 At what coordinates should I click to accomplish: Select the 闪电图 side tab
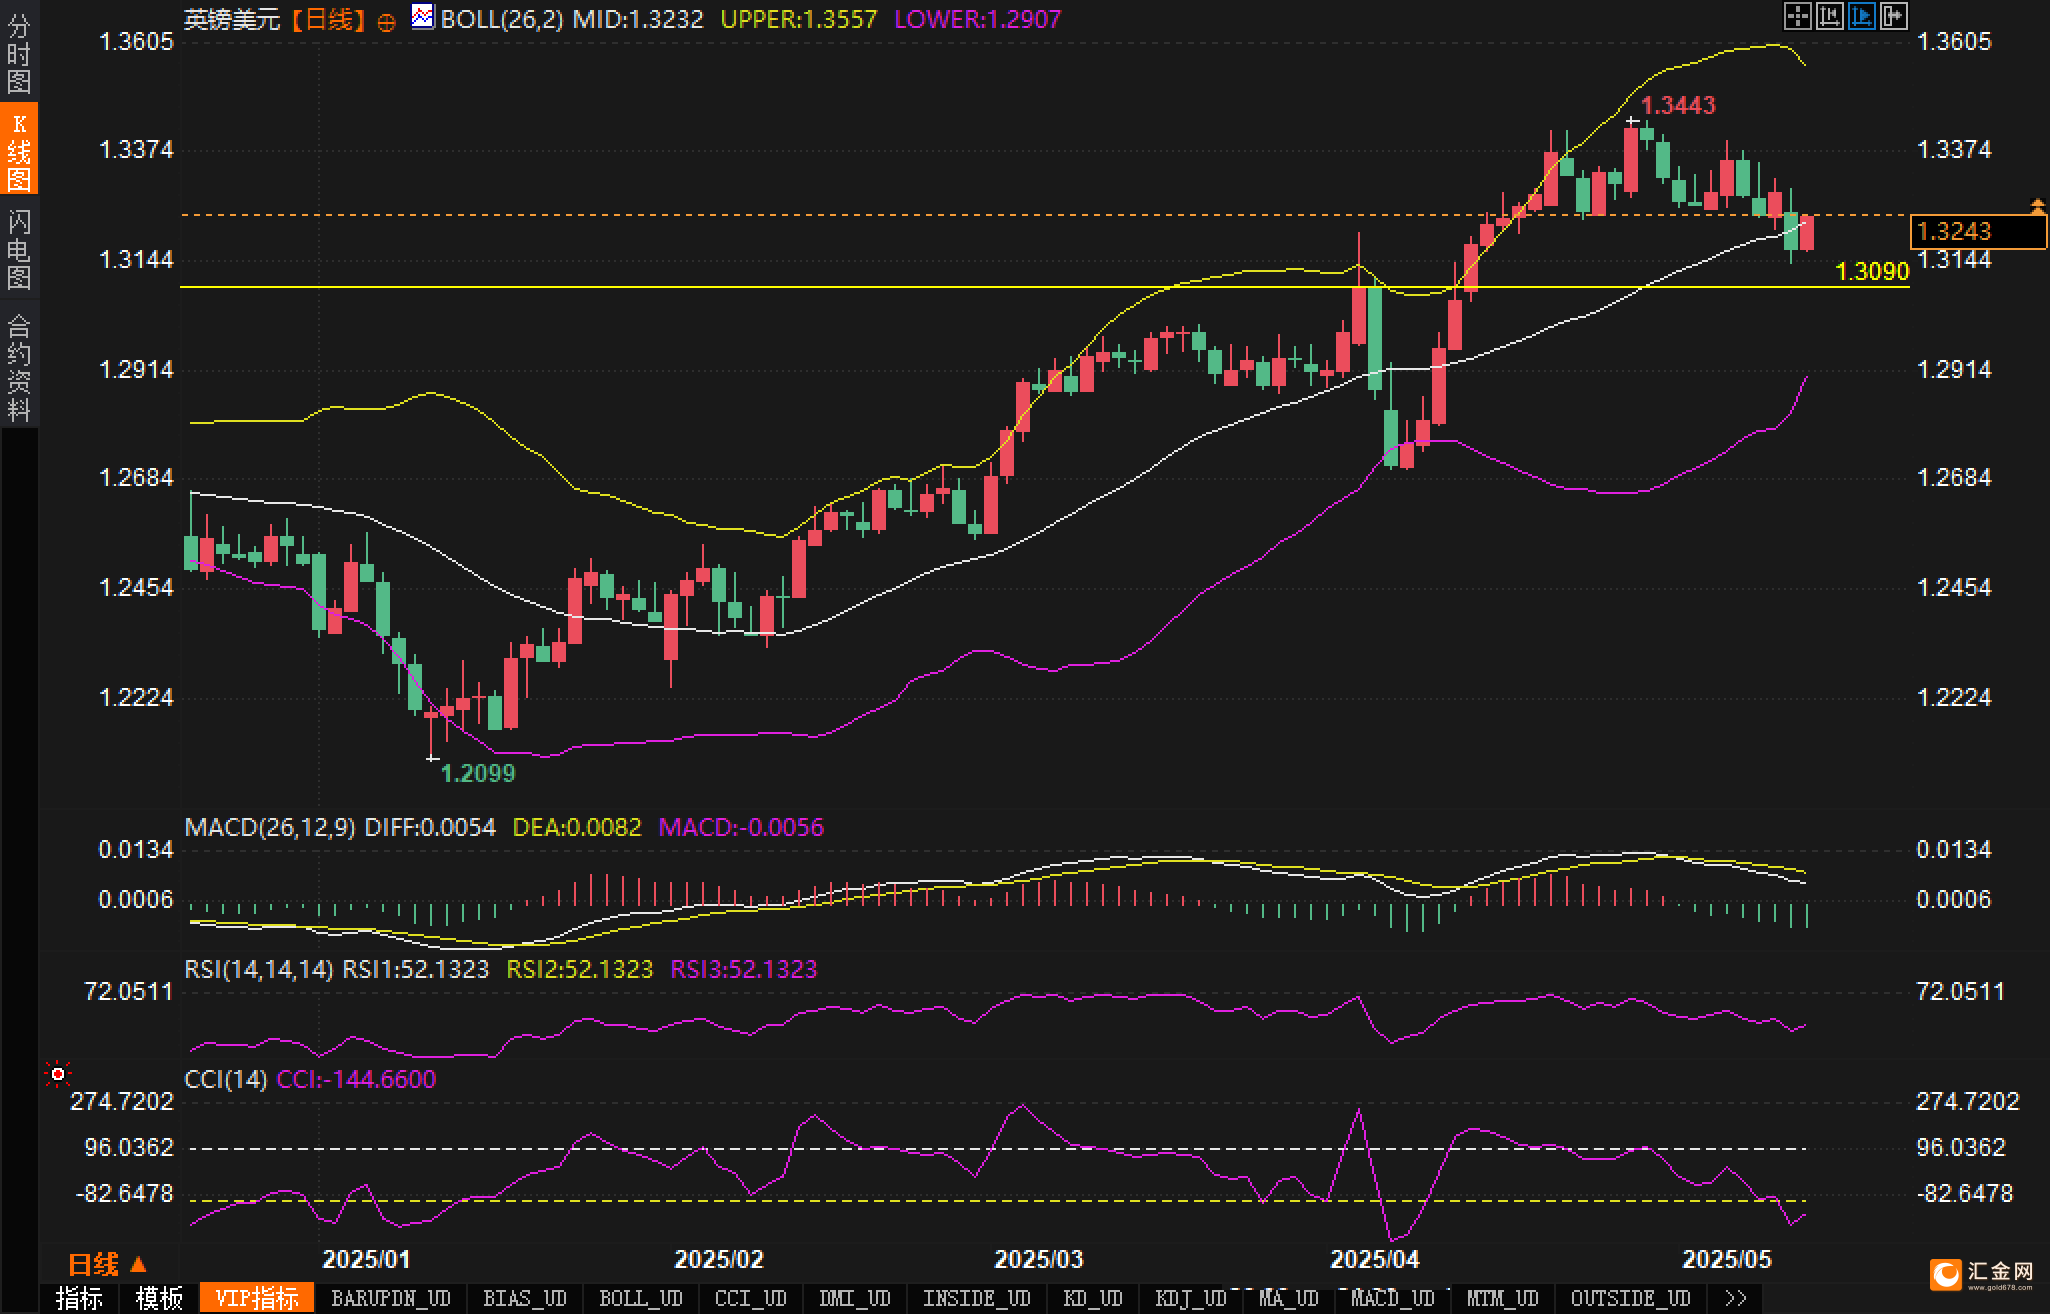(x=19, y=248)
